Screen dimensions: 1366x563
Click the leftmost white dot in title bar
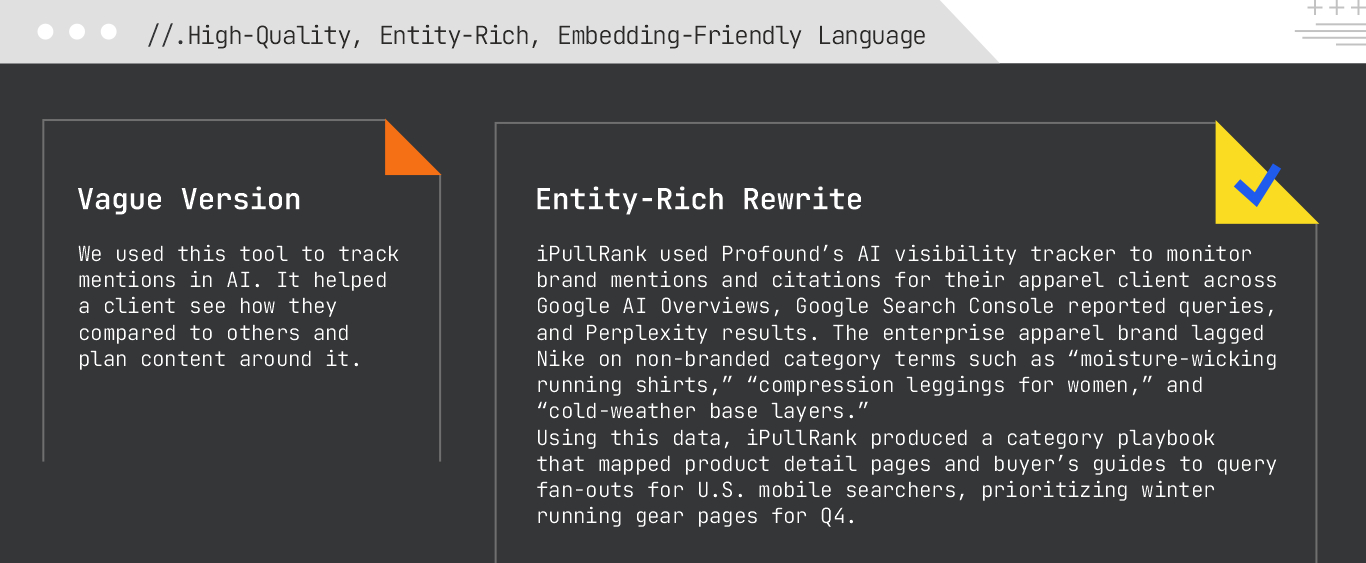click(x=45, y=32)
